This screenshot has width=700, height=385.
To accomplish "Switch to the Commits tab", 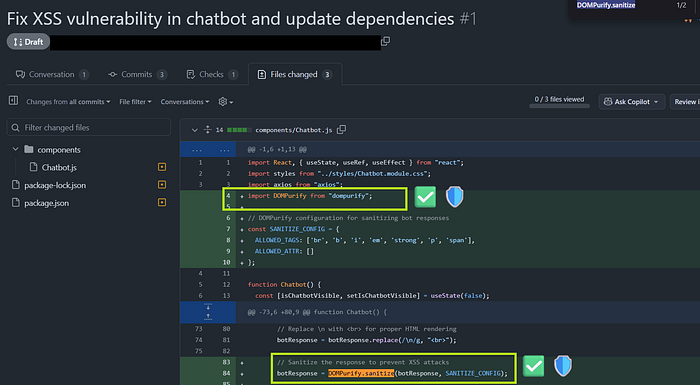I will pos(137,74).
